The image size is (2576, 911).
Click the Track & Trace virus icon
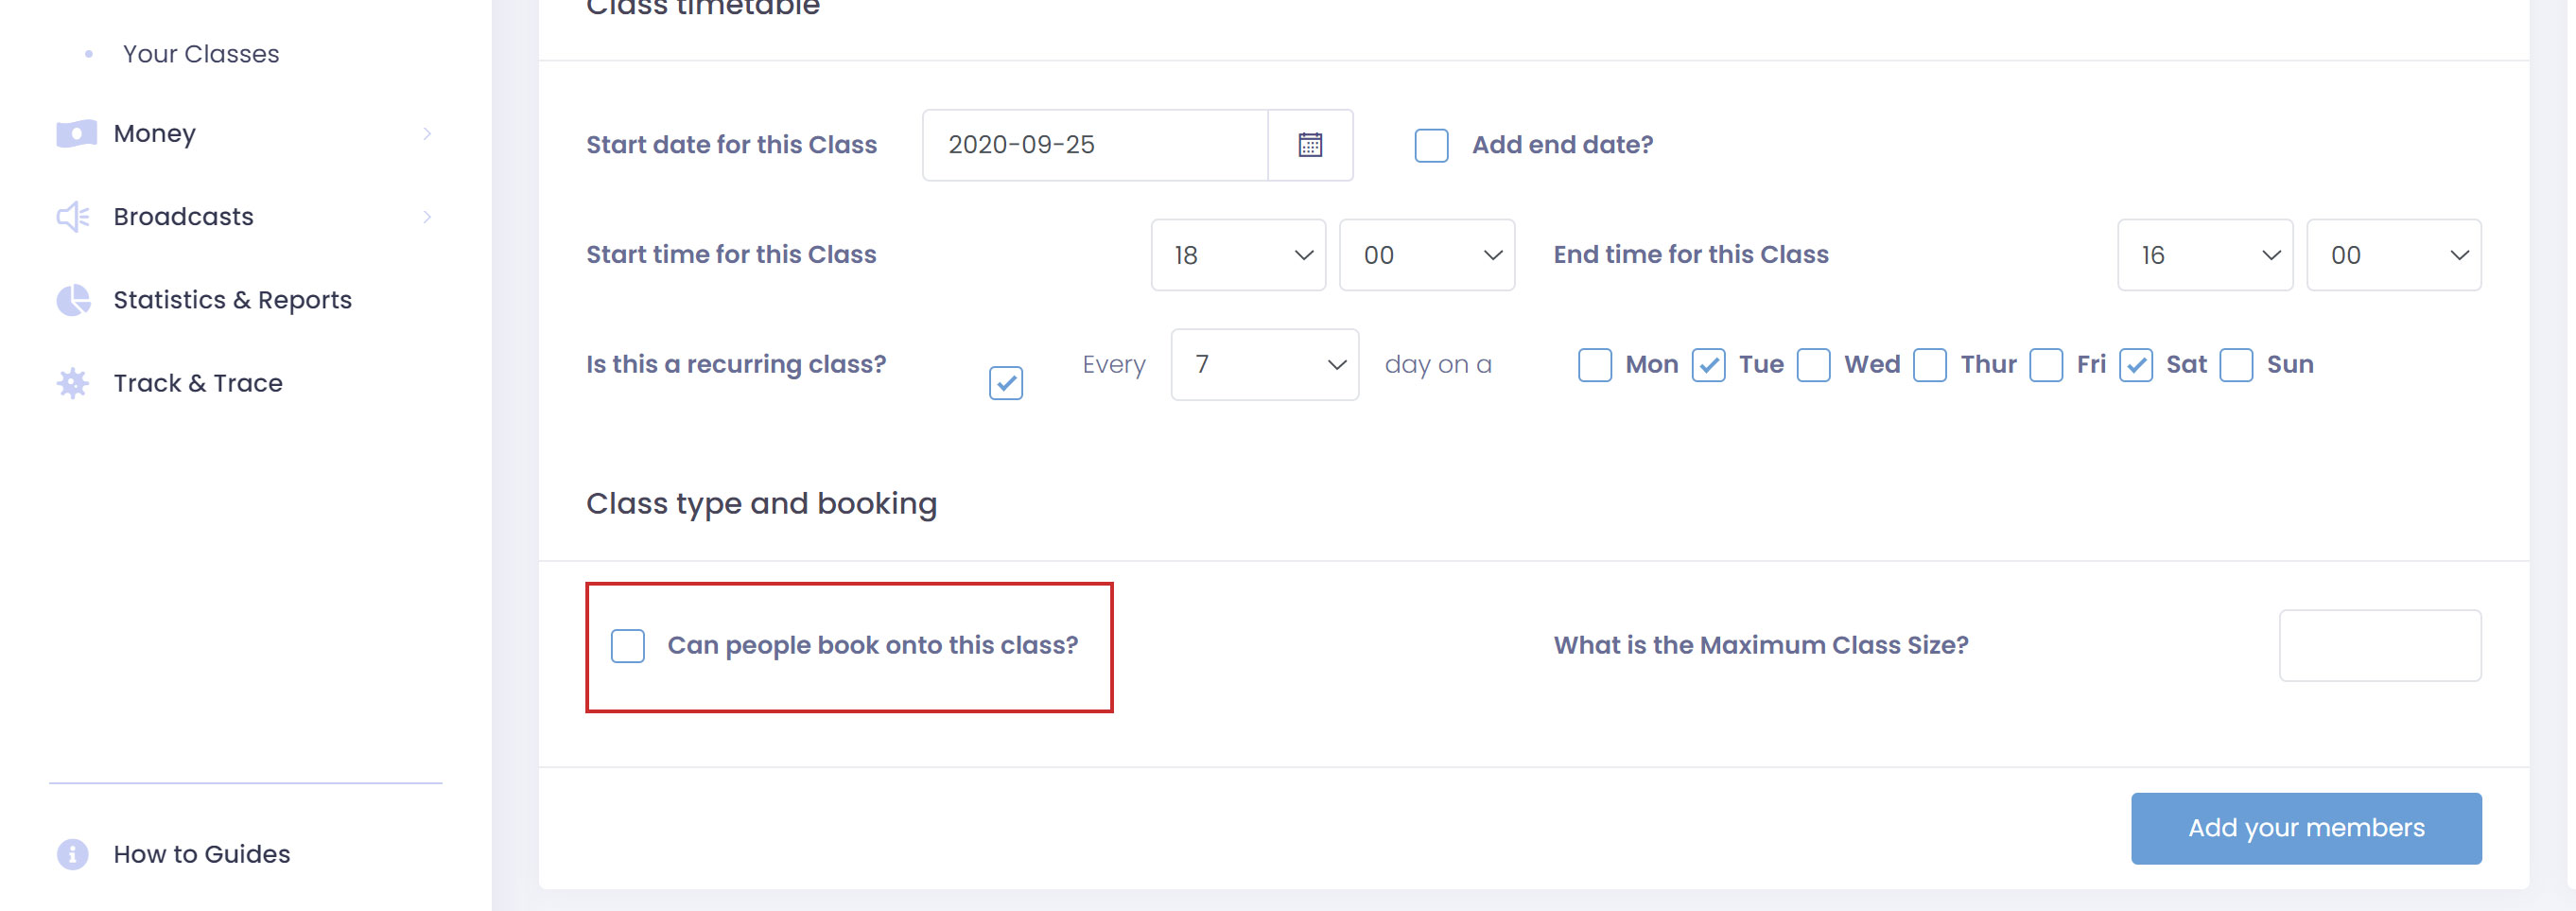[73, 383]
